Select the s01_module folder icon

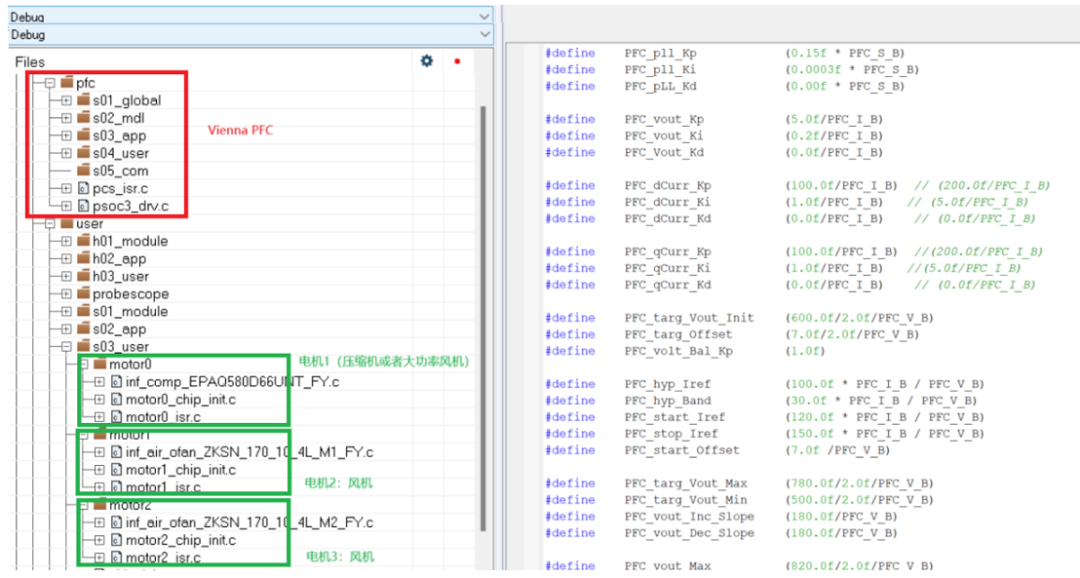coord(83,311)
